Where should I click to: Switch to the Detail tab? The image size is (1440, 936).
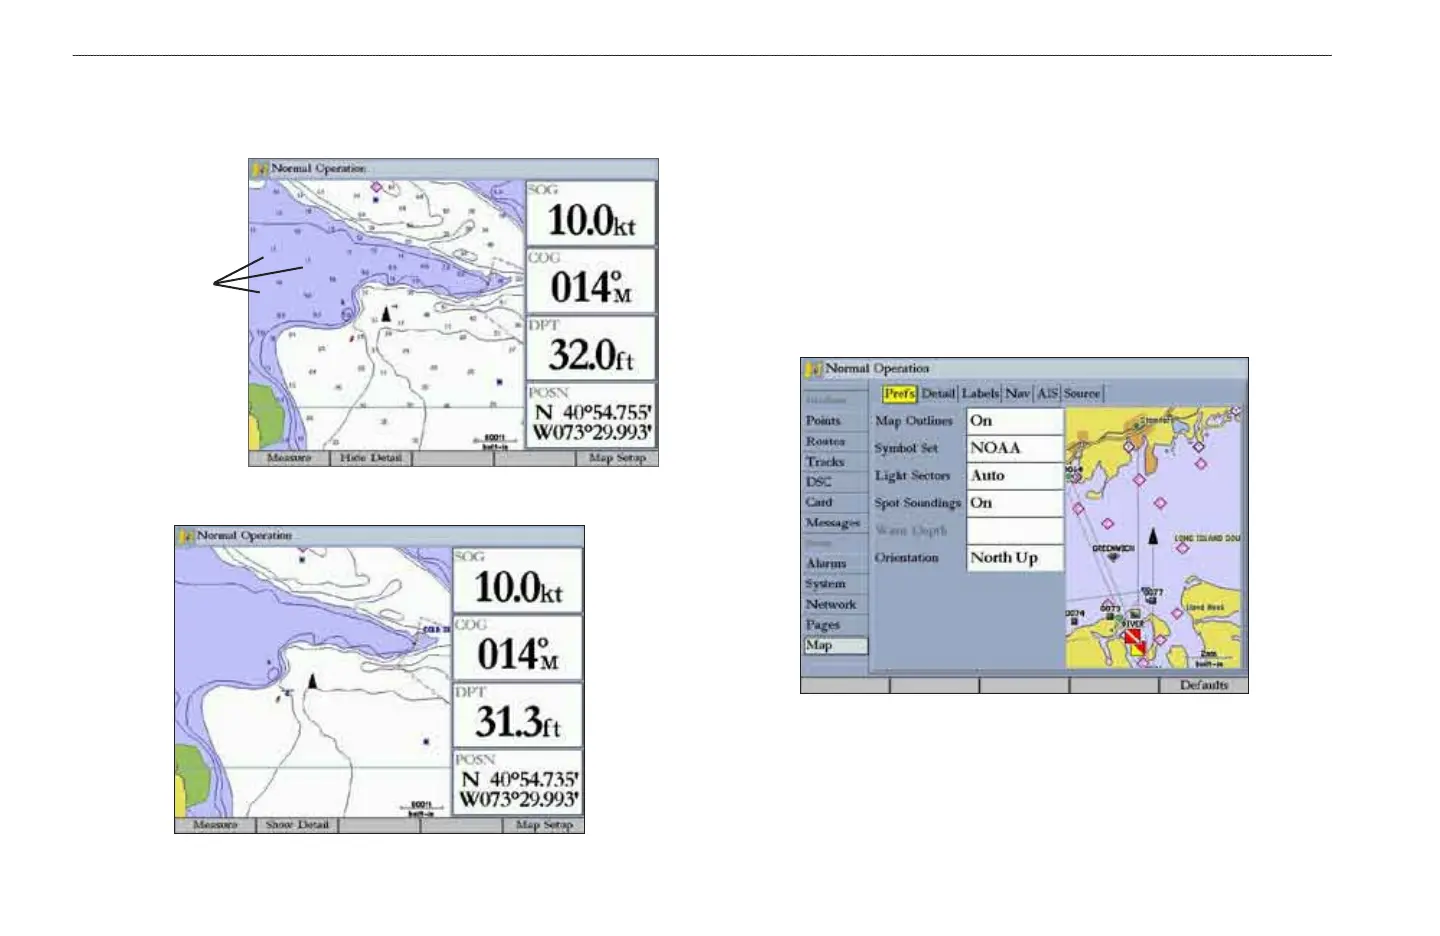click(938, 394)
